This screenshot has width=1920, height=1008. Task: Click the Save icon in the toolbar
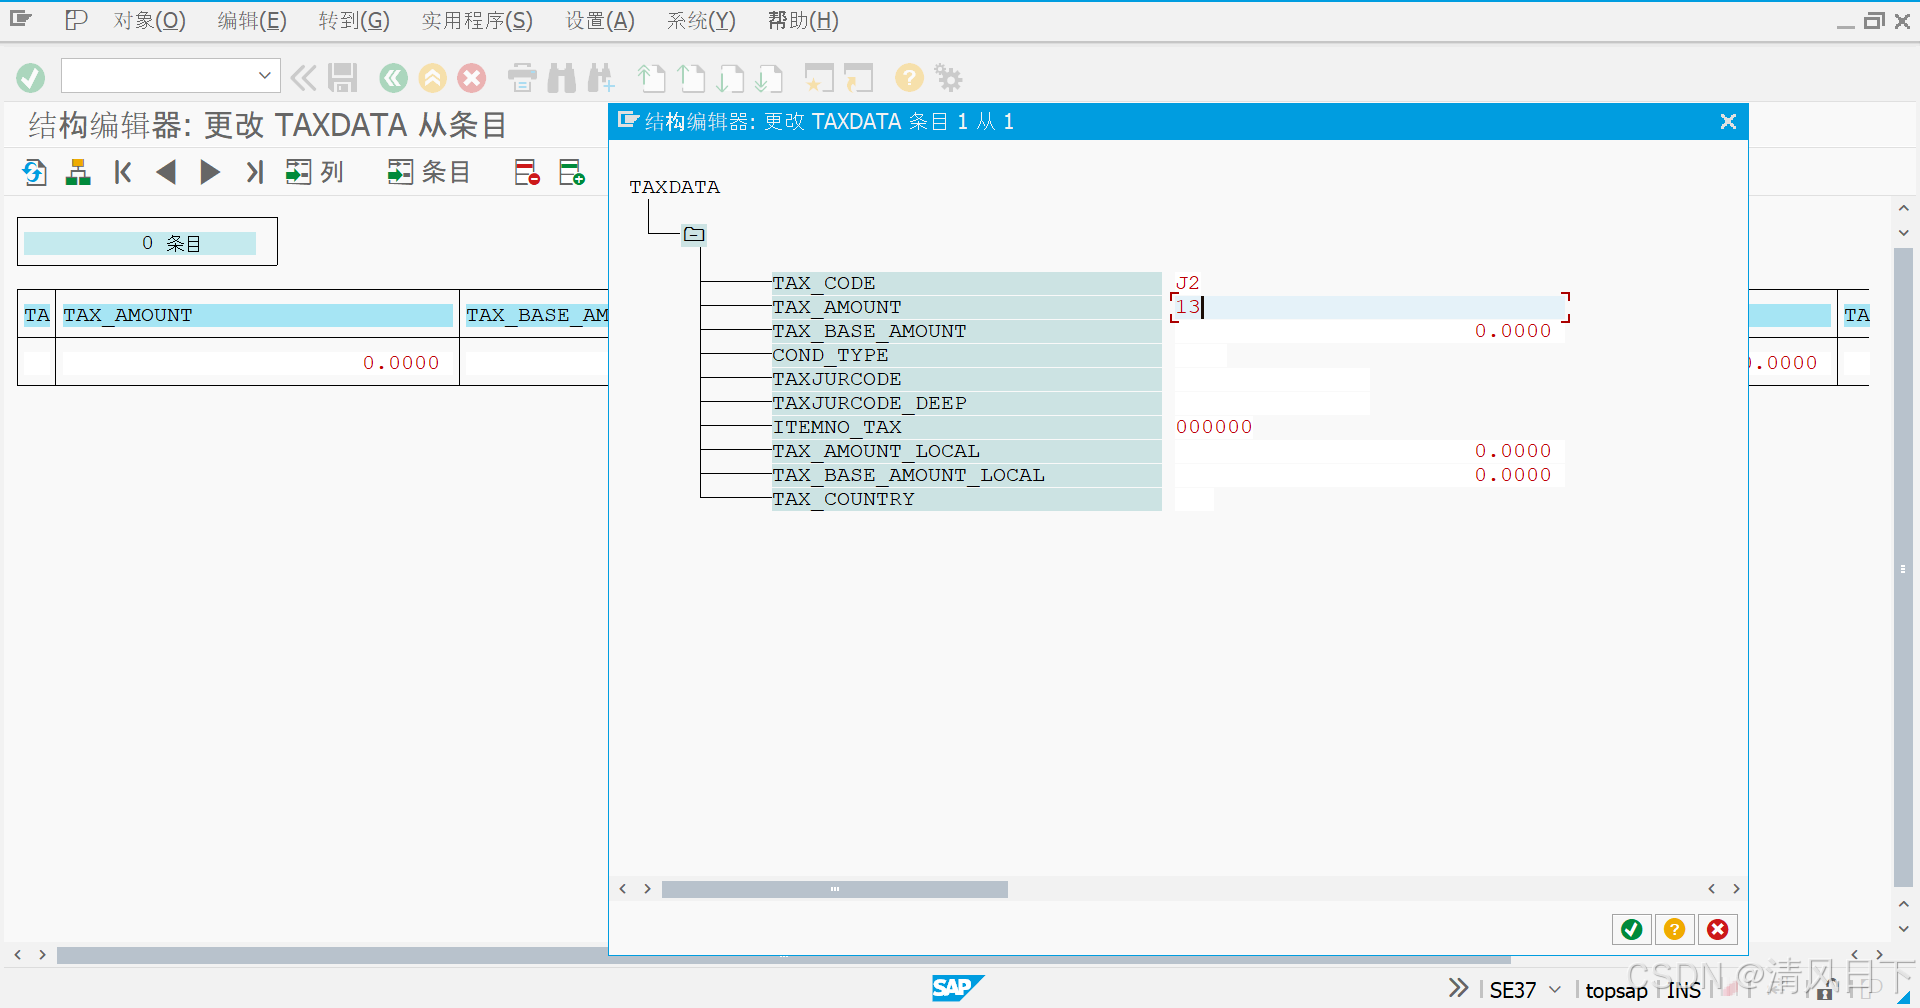tap(343, 77)
